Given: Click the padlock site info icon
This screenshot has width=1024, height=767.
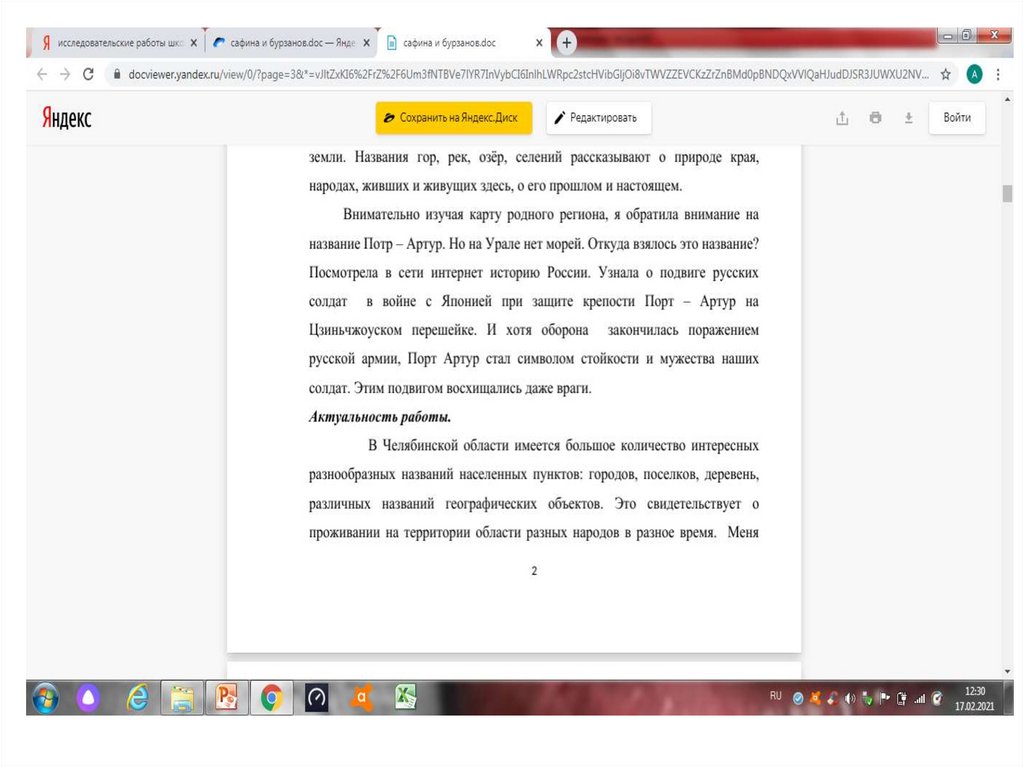Looking at the screenshot, I should pos(117,74).
